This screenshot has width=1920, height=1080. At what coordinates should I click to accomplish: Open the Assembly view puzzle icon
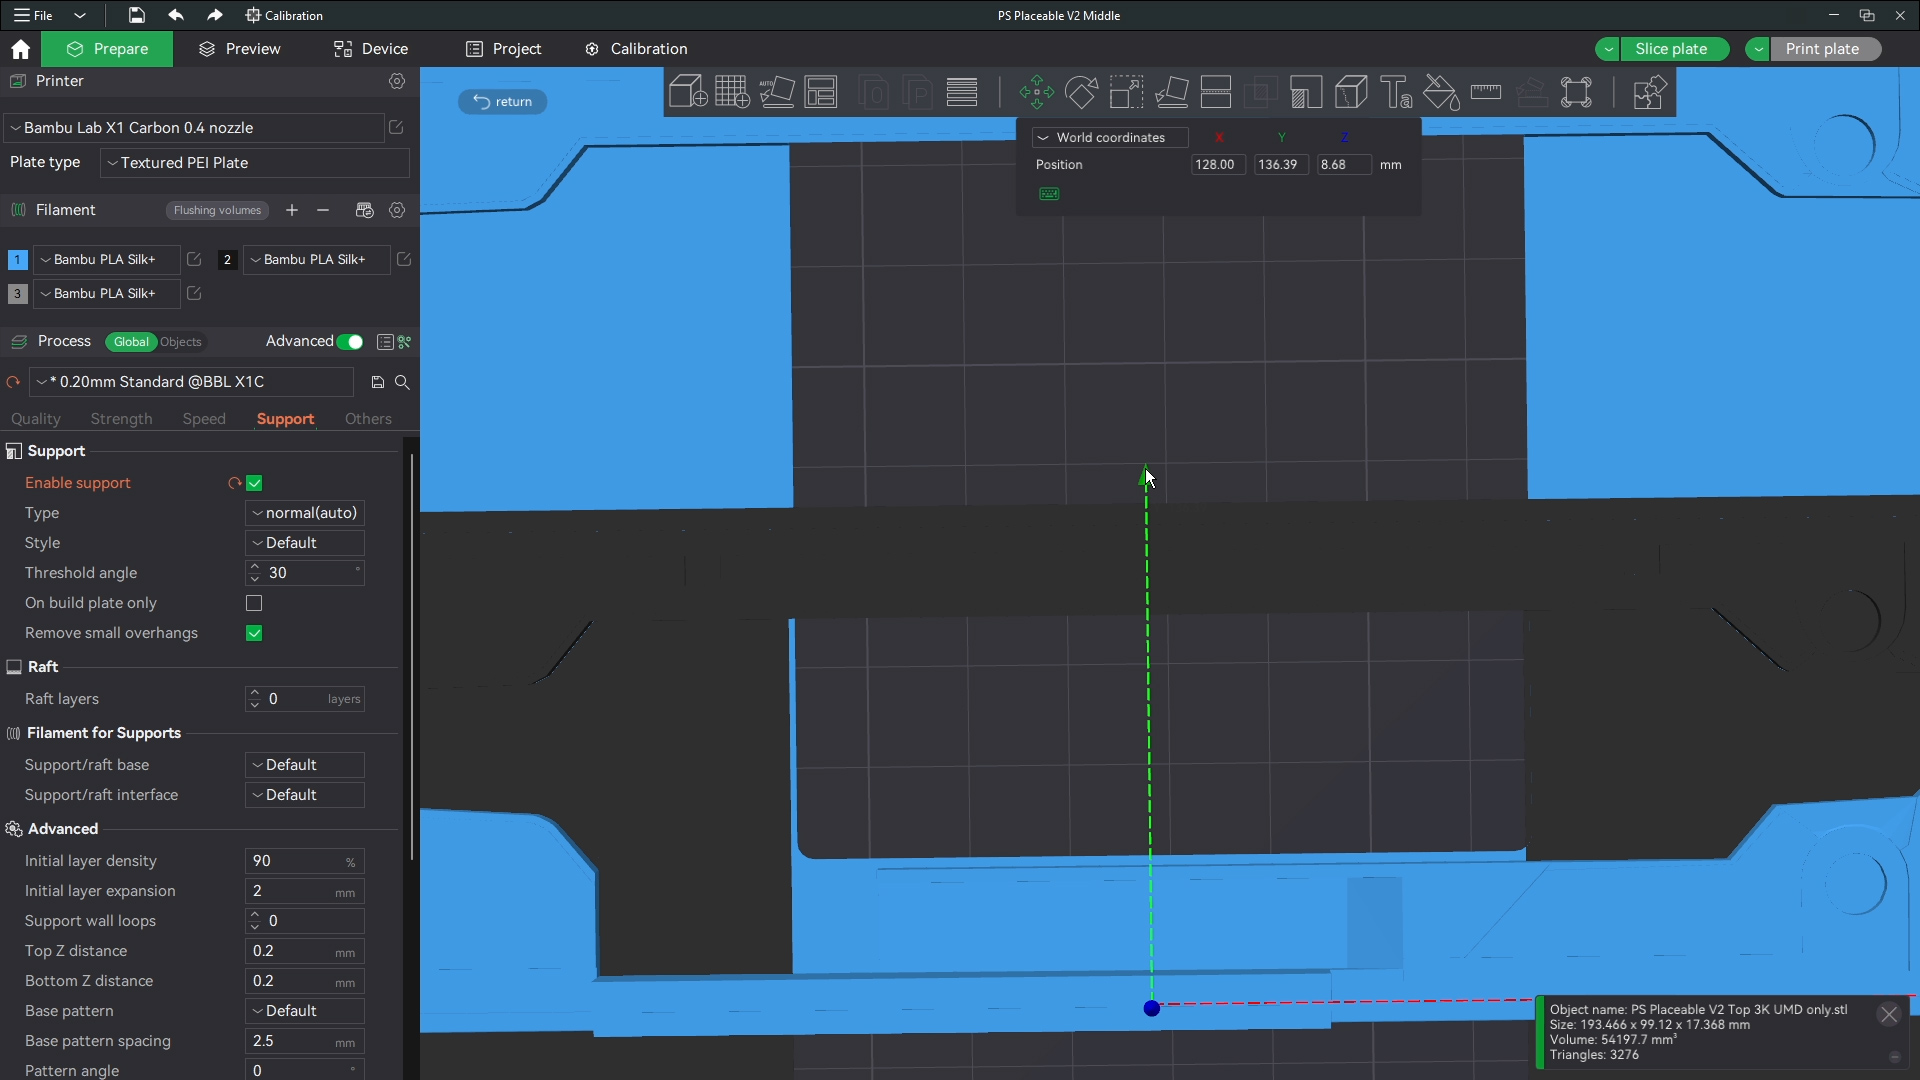point(1648,92)
